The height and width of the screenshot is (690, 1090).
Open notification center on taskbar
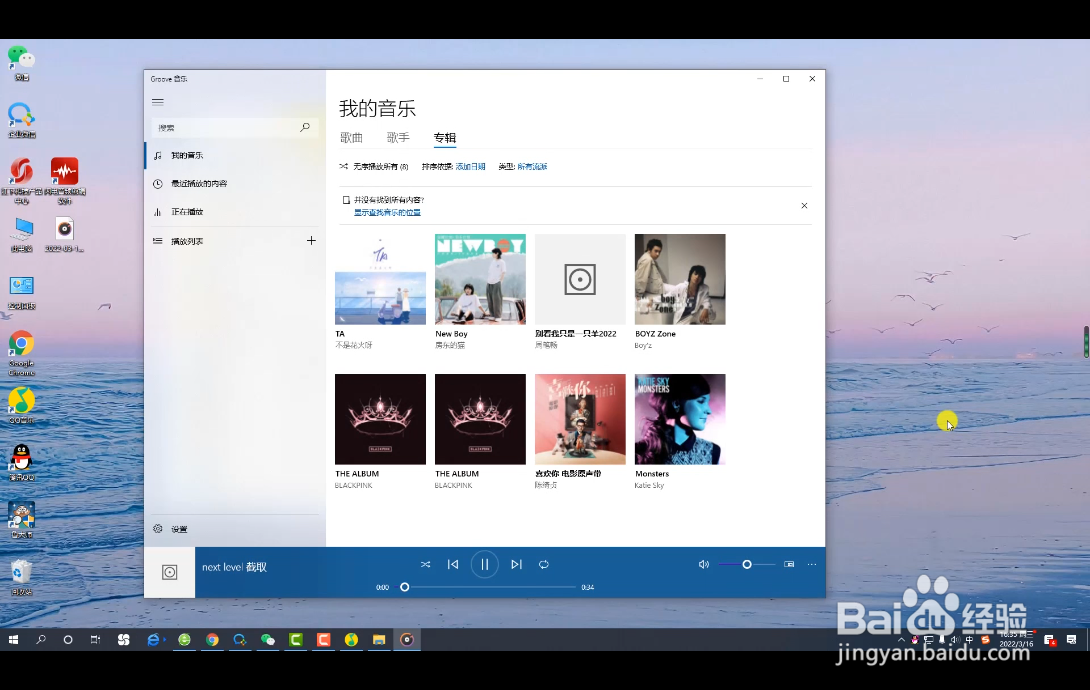point(1071,640)
